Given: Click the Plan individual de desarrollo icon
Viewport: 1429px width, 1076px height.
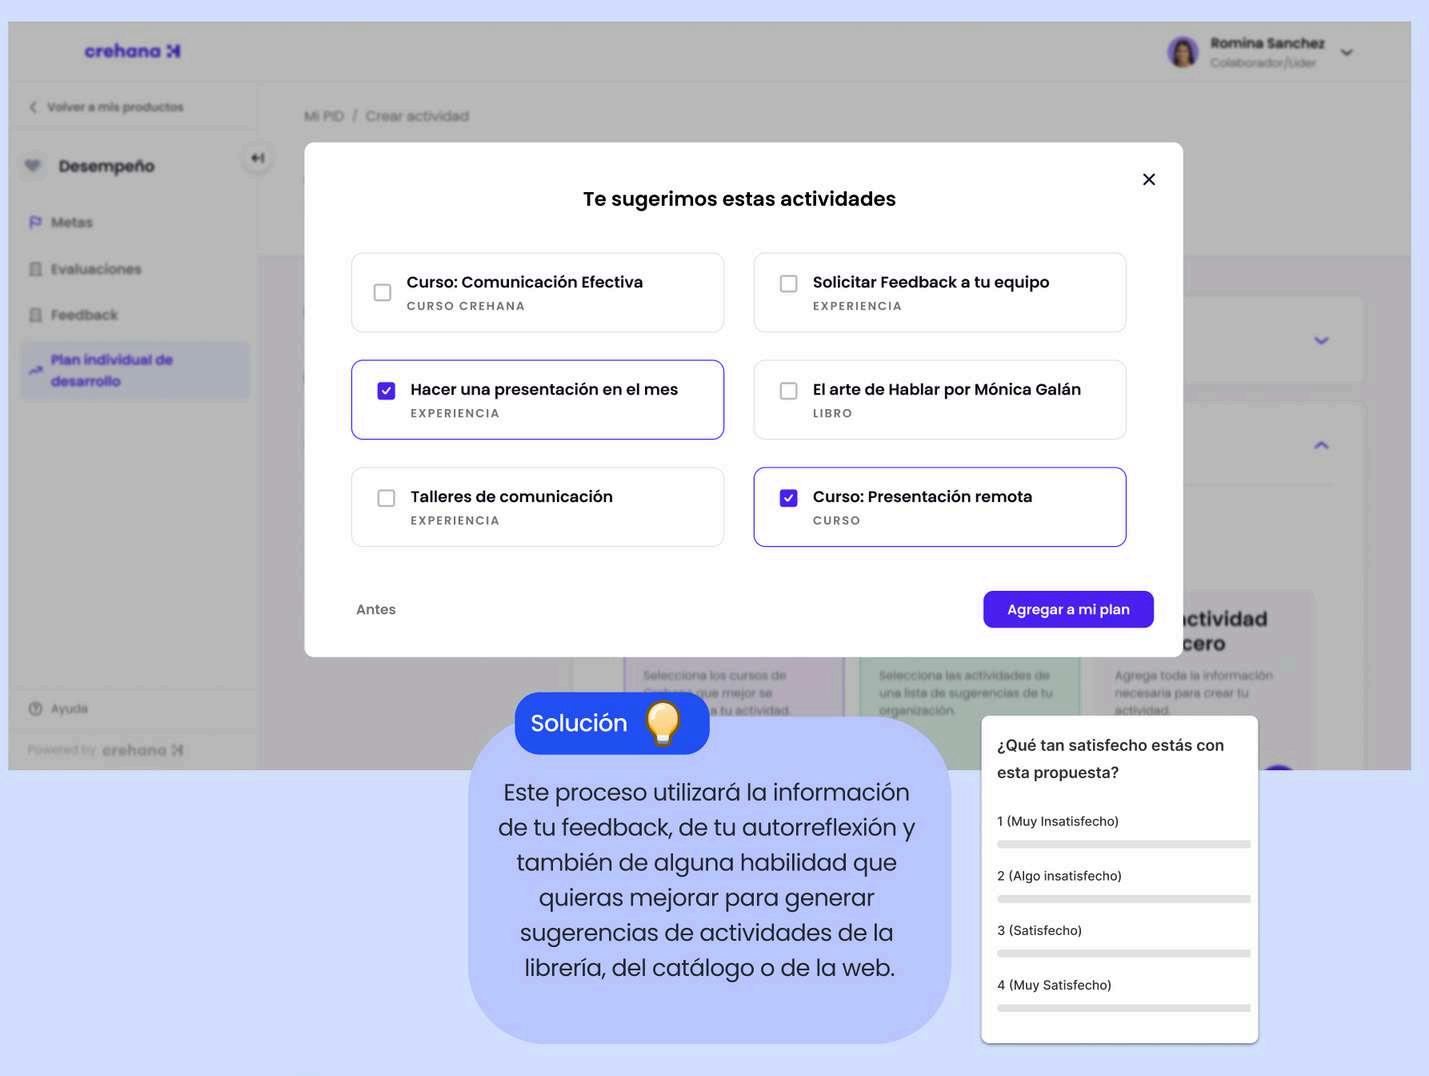Looking at the screenshot, I should (35, 370).
